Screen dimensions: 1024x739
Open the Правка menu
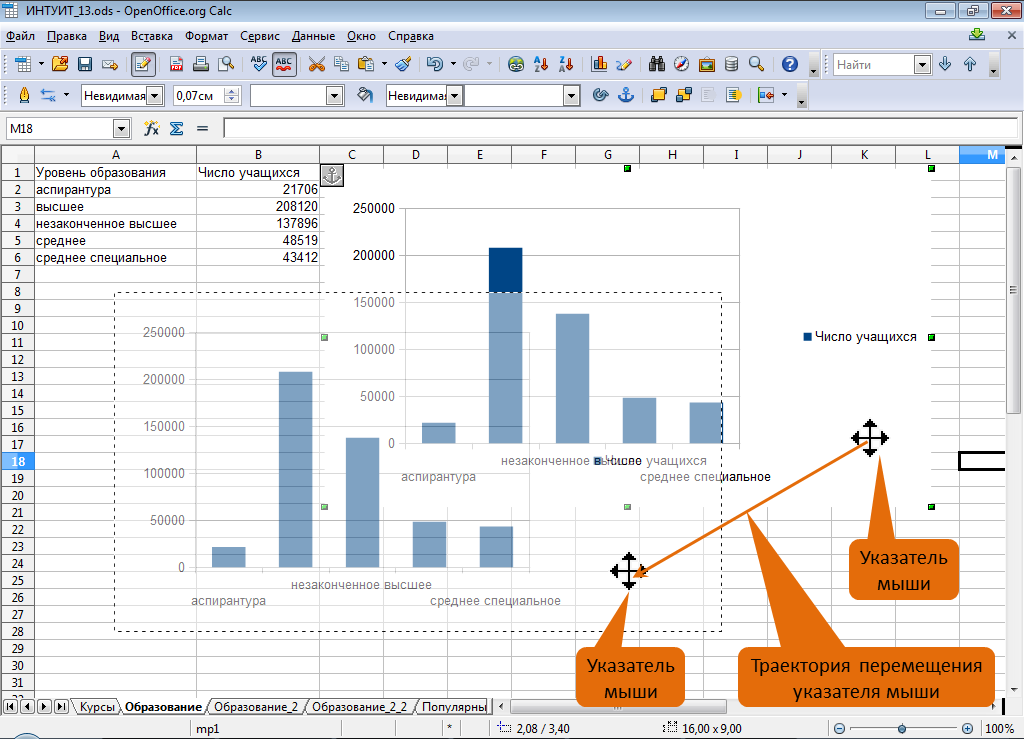click(67, 36)
